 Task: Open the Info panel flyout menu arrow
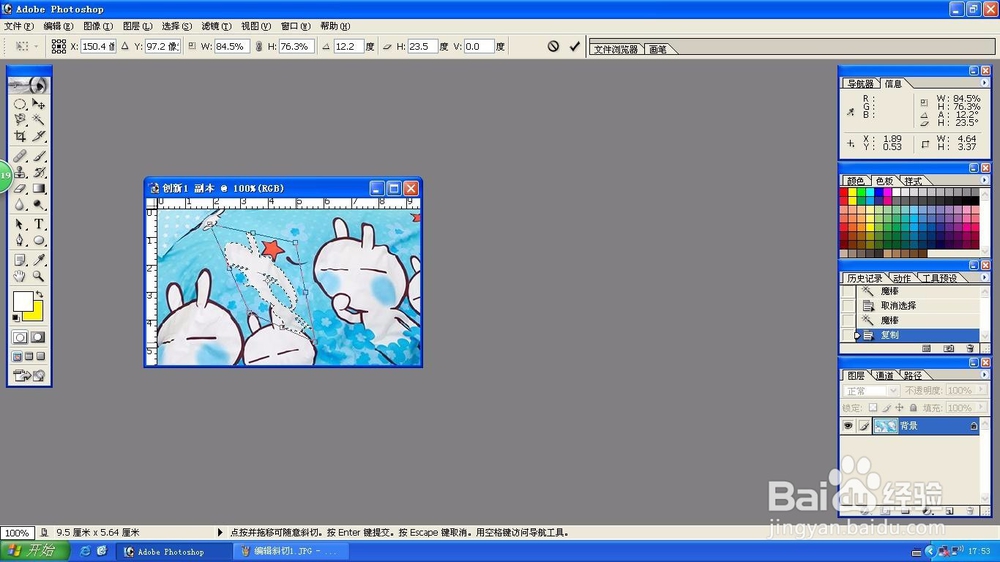pos(983,83)
